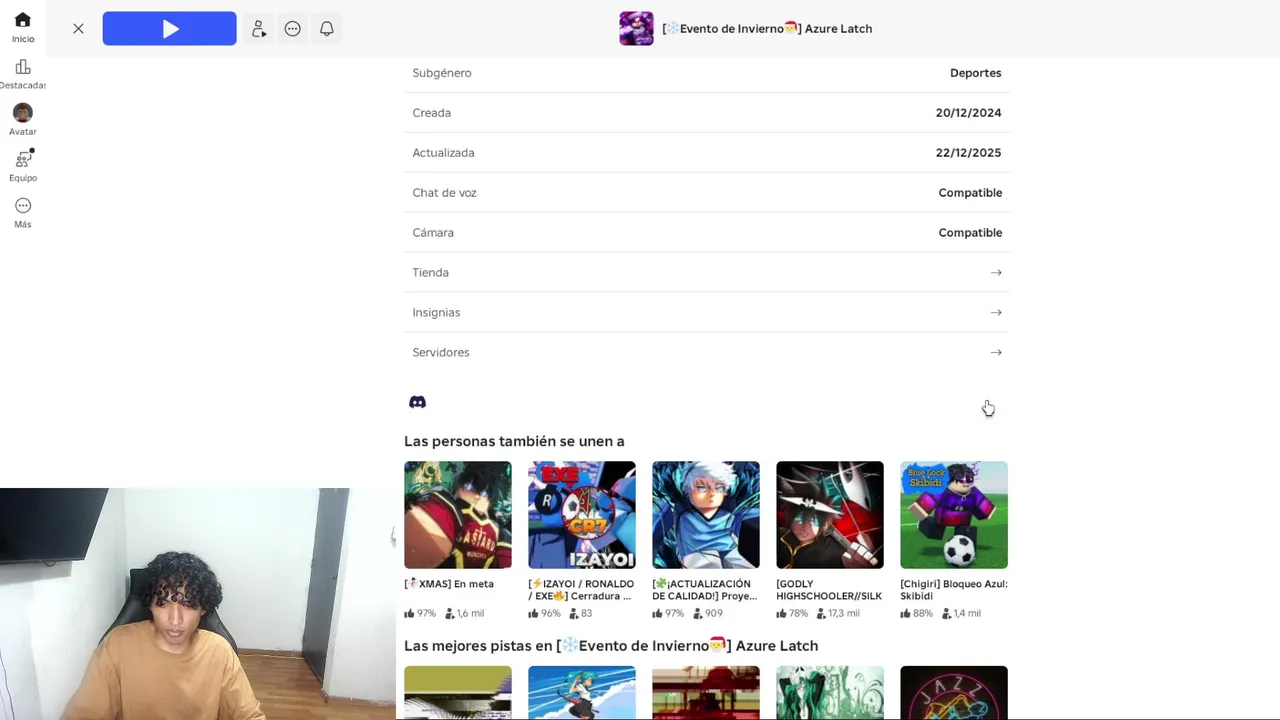Click the 'Chat de voz' label
The width and height of the screenshot is (1280, 720).
pyautogui.click(x=444, y=193)
